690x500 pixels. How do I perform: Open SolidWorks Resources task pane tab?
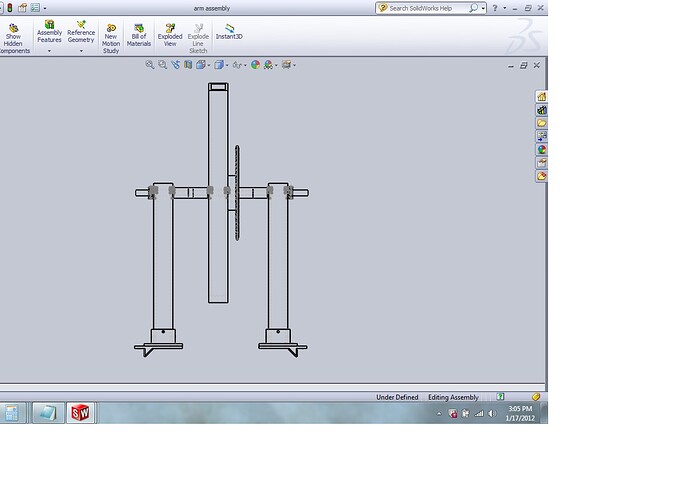pos(541,96)
